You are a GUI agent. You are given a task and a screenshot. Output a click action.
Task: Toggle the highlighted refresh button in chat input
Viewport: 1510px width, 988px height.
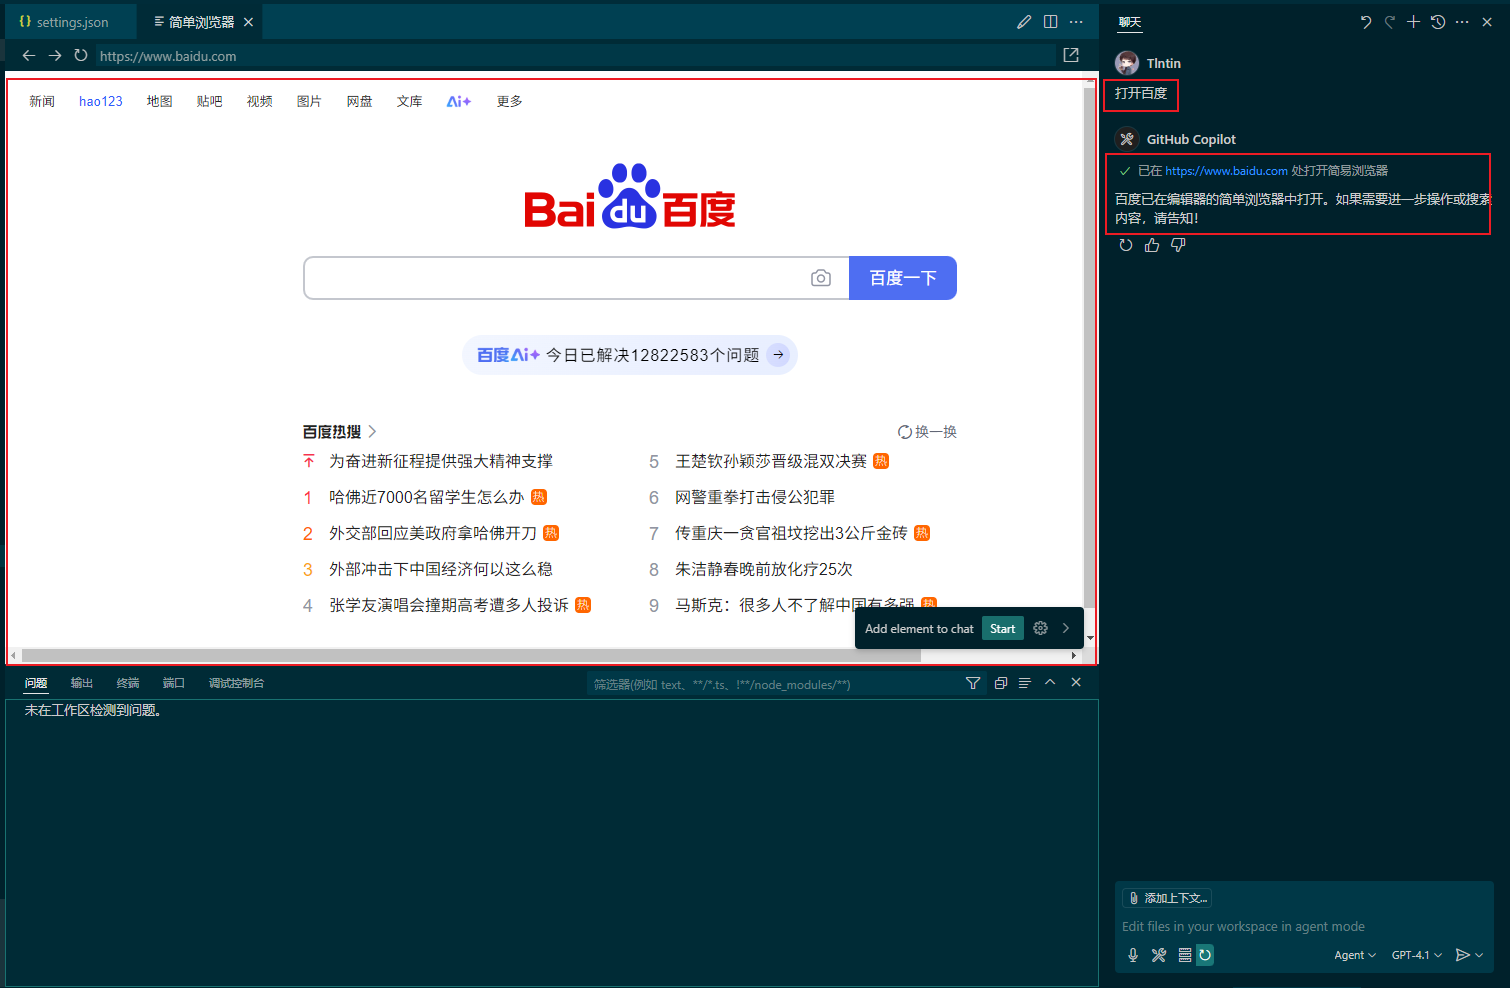click(x=1205, y=955)
